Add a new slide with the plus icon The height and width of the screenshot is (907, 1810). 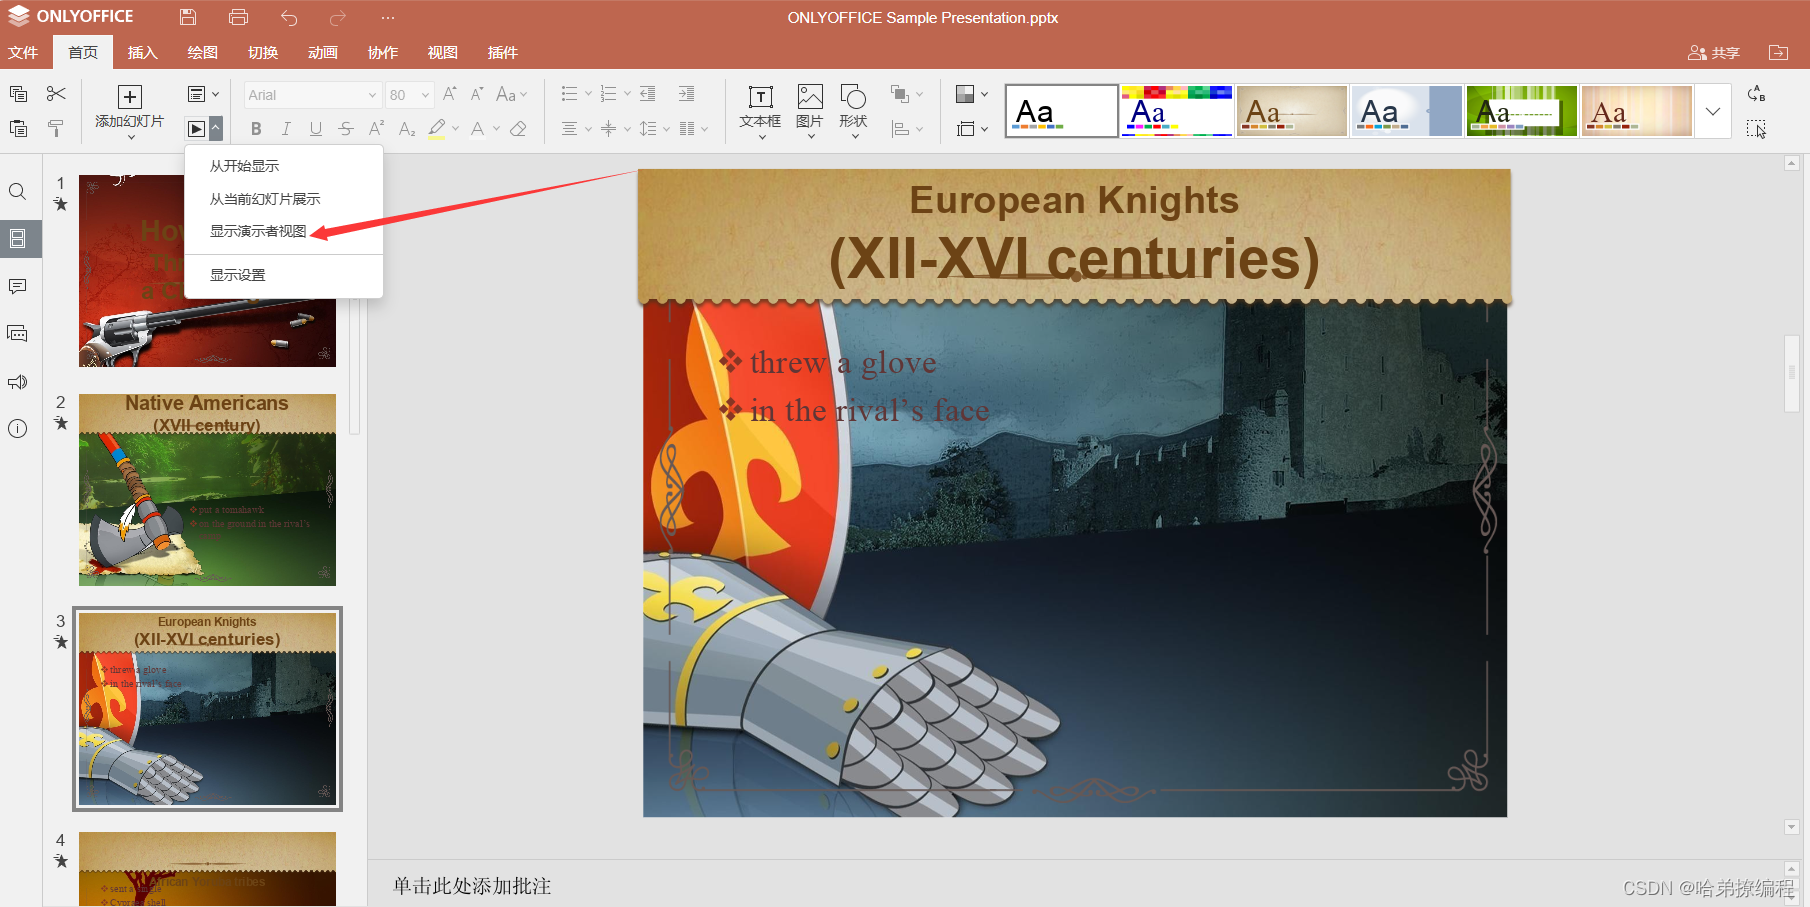point(130,97)
